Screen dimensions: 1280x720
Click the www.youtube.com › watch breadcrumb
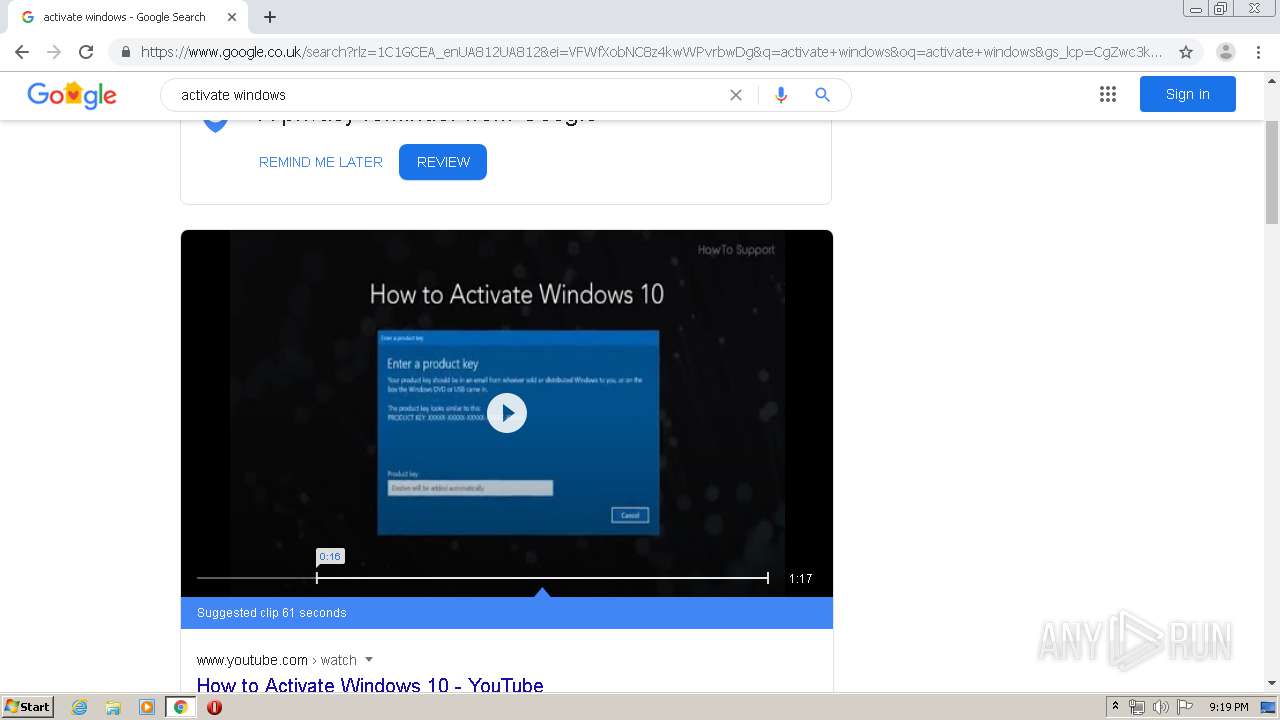click(x=277, y=660)
